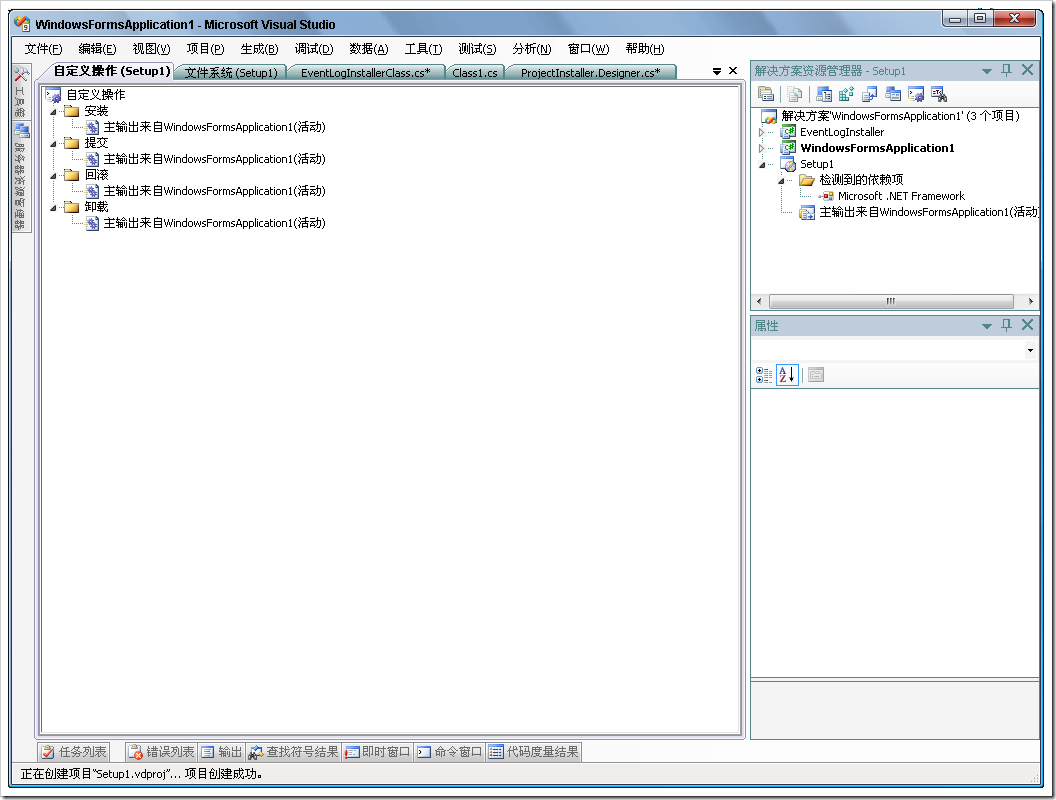Open 解决方案资源管理器 window position menu arrow
This screenshot has width=1056, height=800.
point(987,71)
